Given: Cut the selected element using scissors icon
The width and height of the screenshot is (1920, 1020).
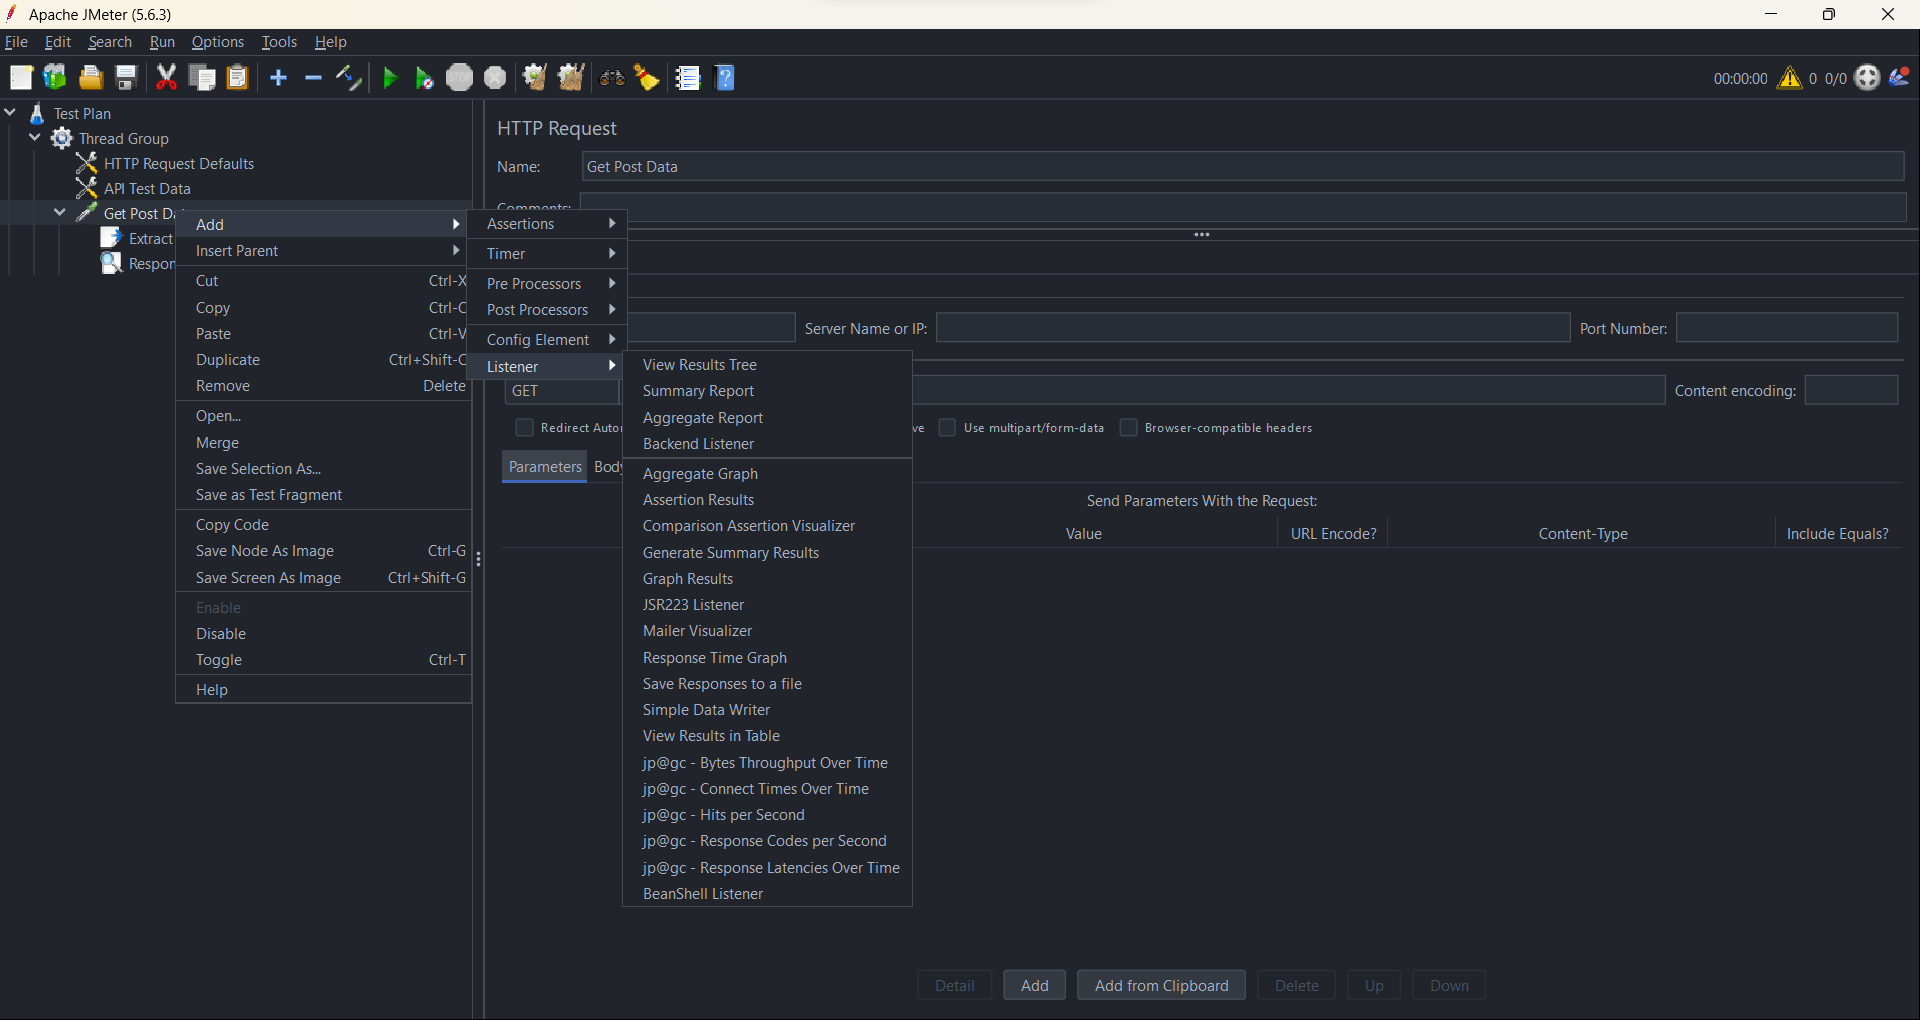Looking at the screenshot, I should (166, 77).
